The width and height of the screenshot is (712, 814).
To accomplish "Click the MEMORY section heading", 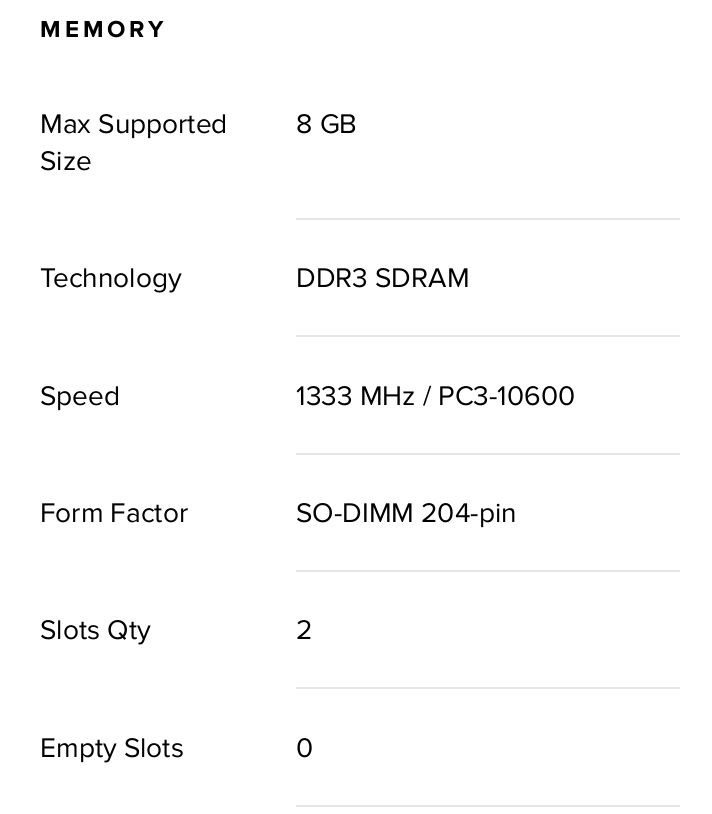I will point(102,29).
